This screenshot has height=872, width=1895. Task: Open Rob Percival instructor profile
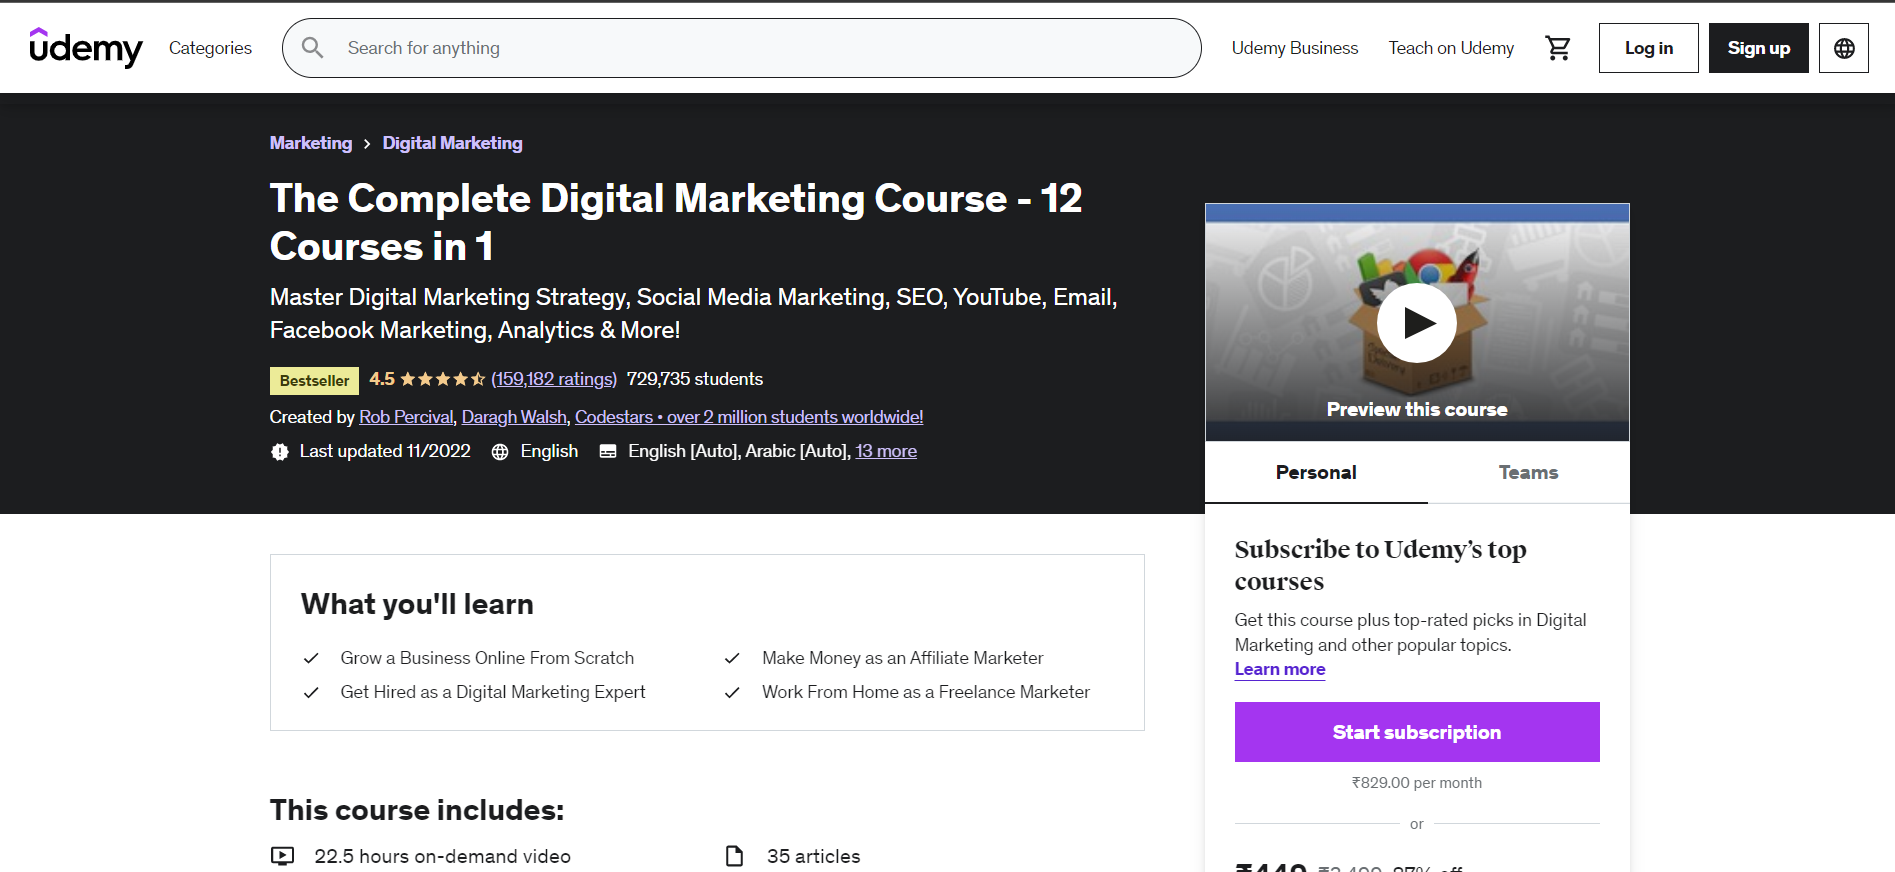[406, 417]
